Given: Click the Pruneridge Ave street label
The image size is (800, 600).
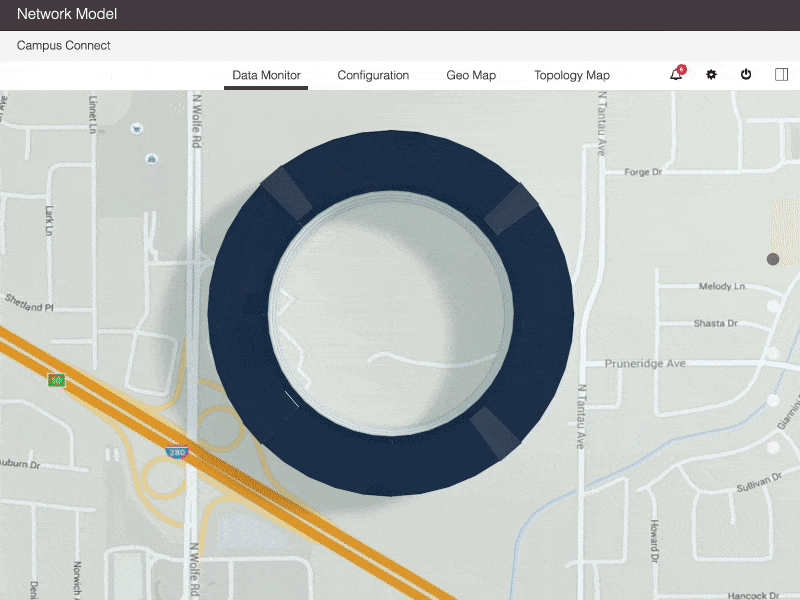Looking at the screenshot, I should (645, 363).
